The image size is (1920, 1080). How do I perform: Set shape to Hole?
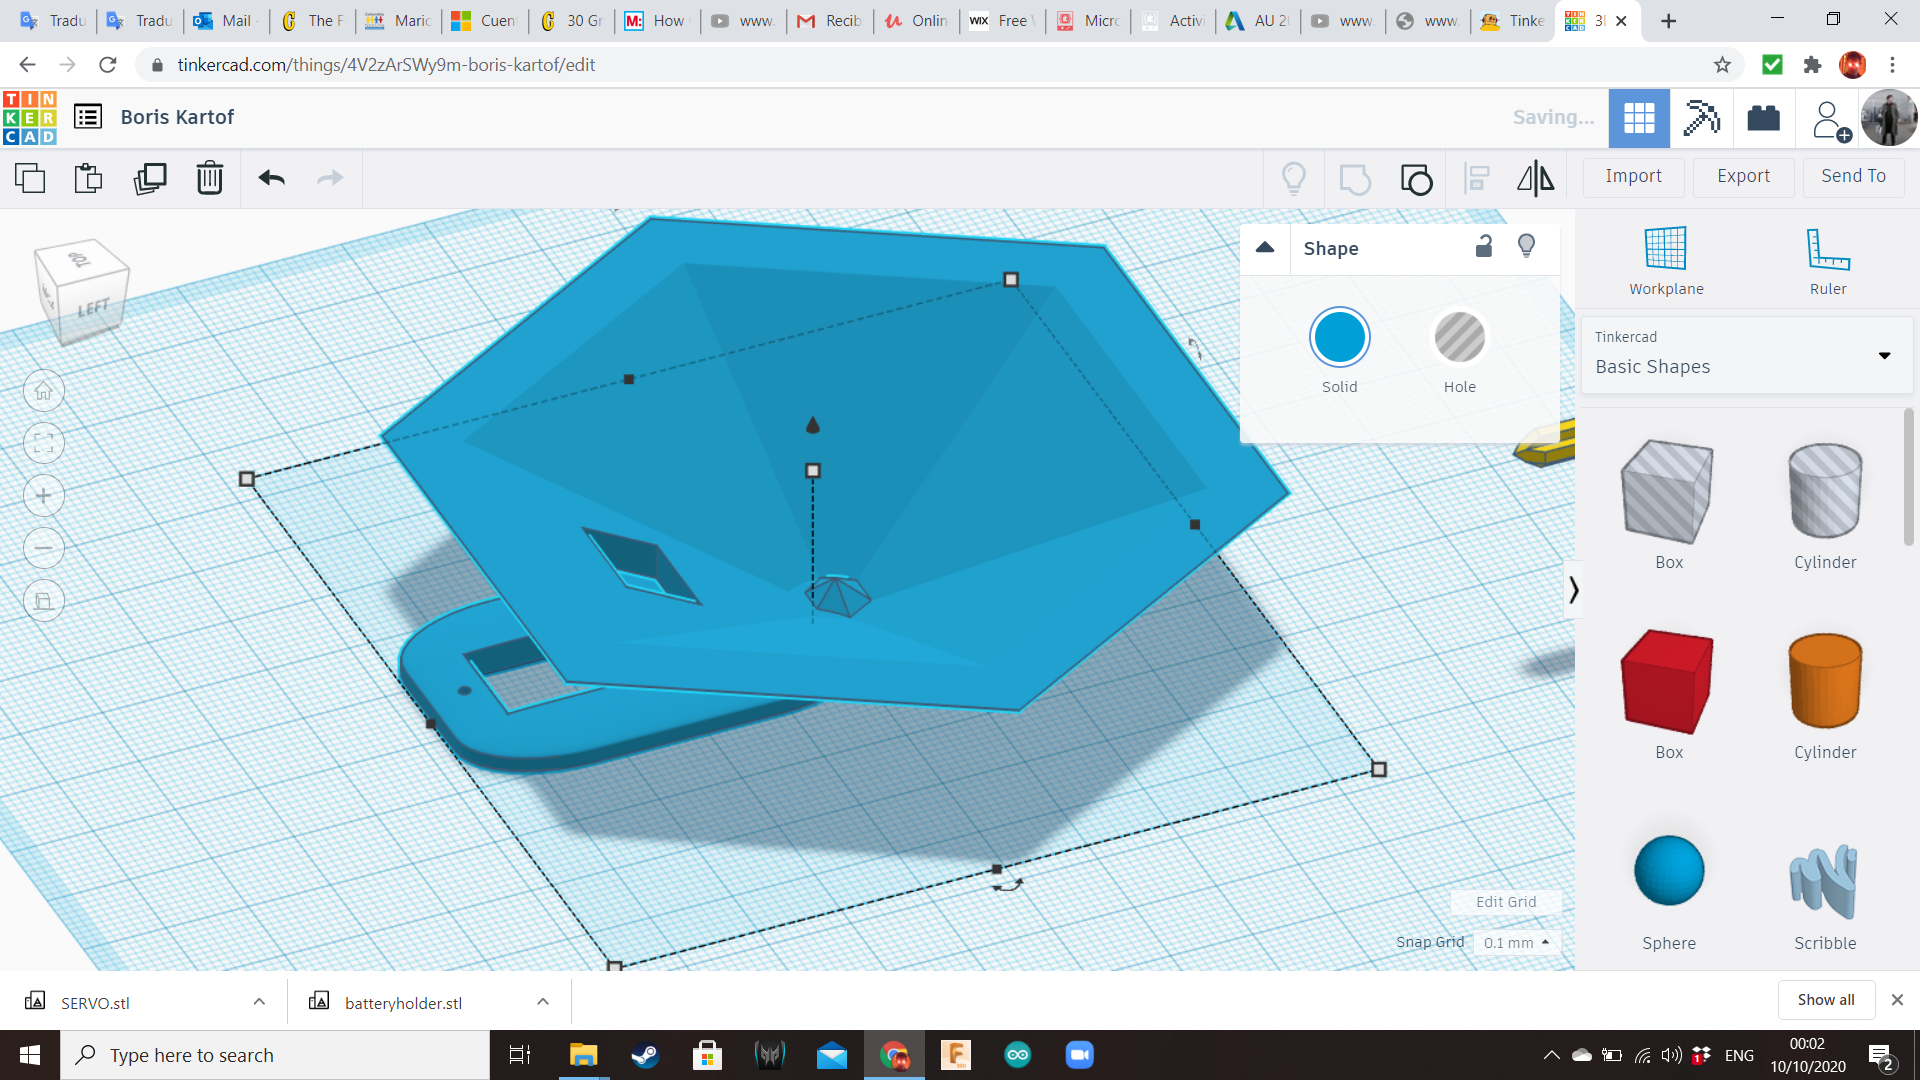coord(1459,338)
